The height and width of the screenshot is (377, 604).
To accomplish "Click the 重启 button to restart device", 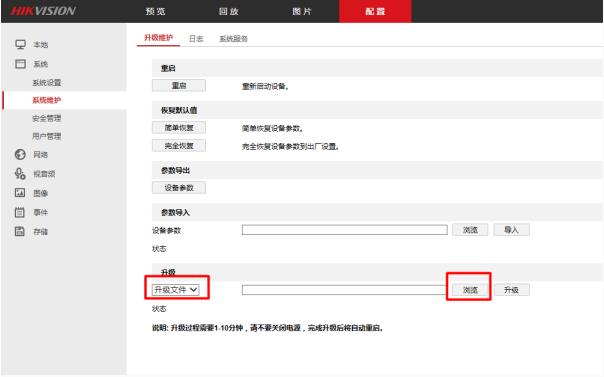I will (179, 85).
